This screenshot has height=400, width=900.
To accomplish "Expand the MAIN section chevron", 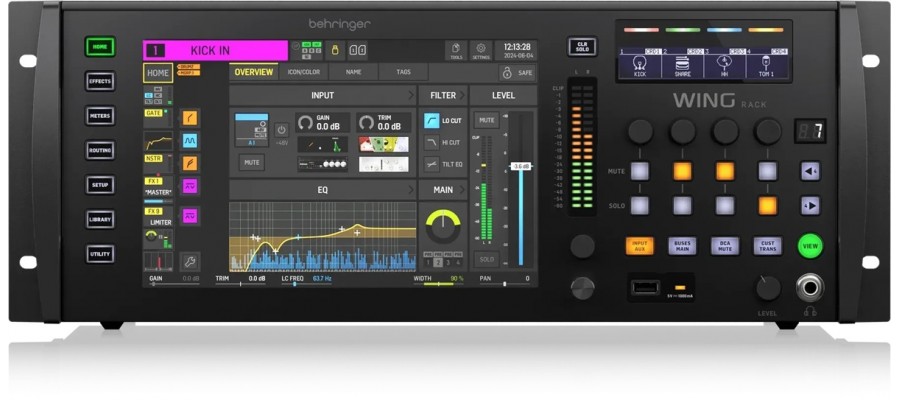I will 463,190.
